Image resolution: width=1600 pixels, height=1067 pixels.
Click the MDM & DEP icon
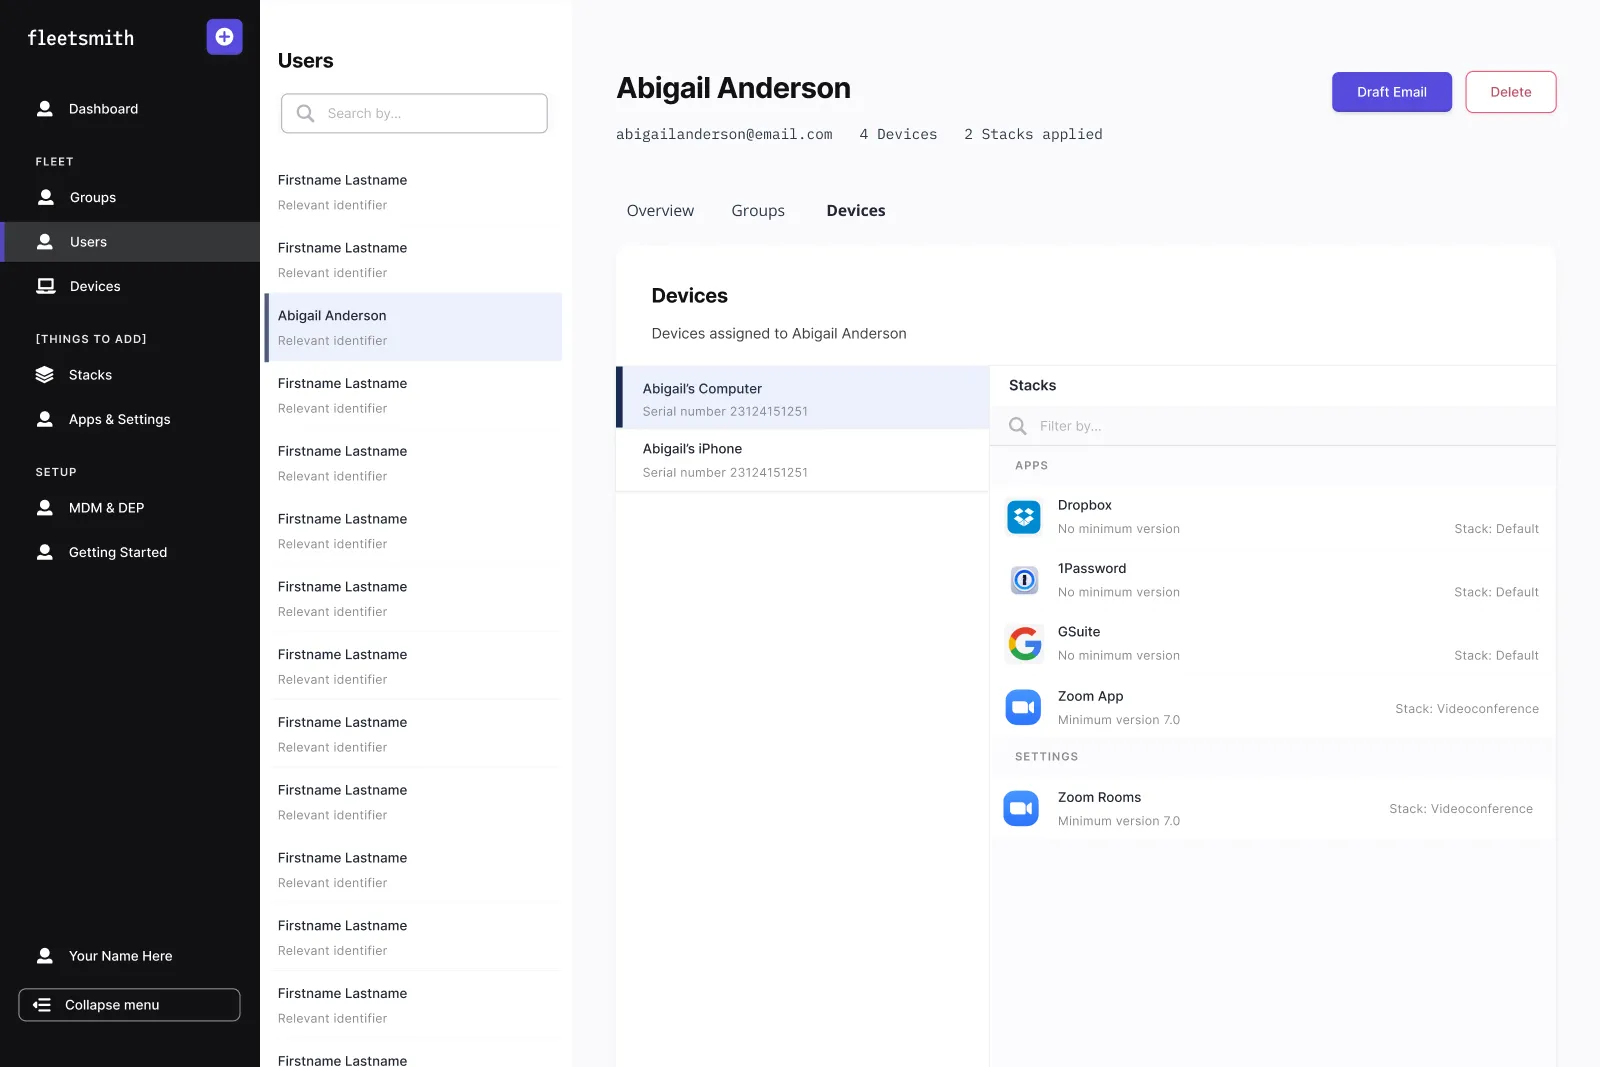pyautogui.click(x=45, y=508)
